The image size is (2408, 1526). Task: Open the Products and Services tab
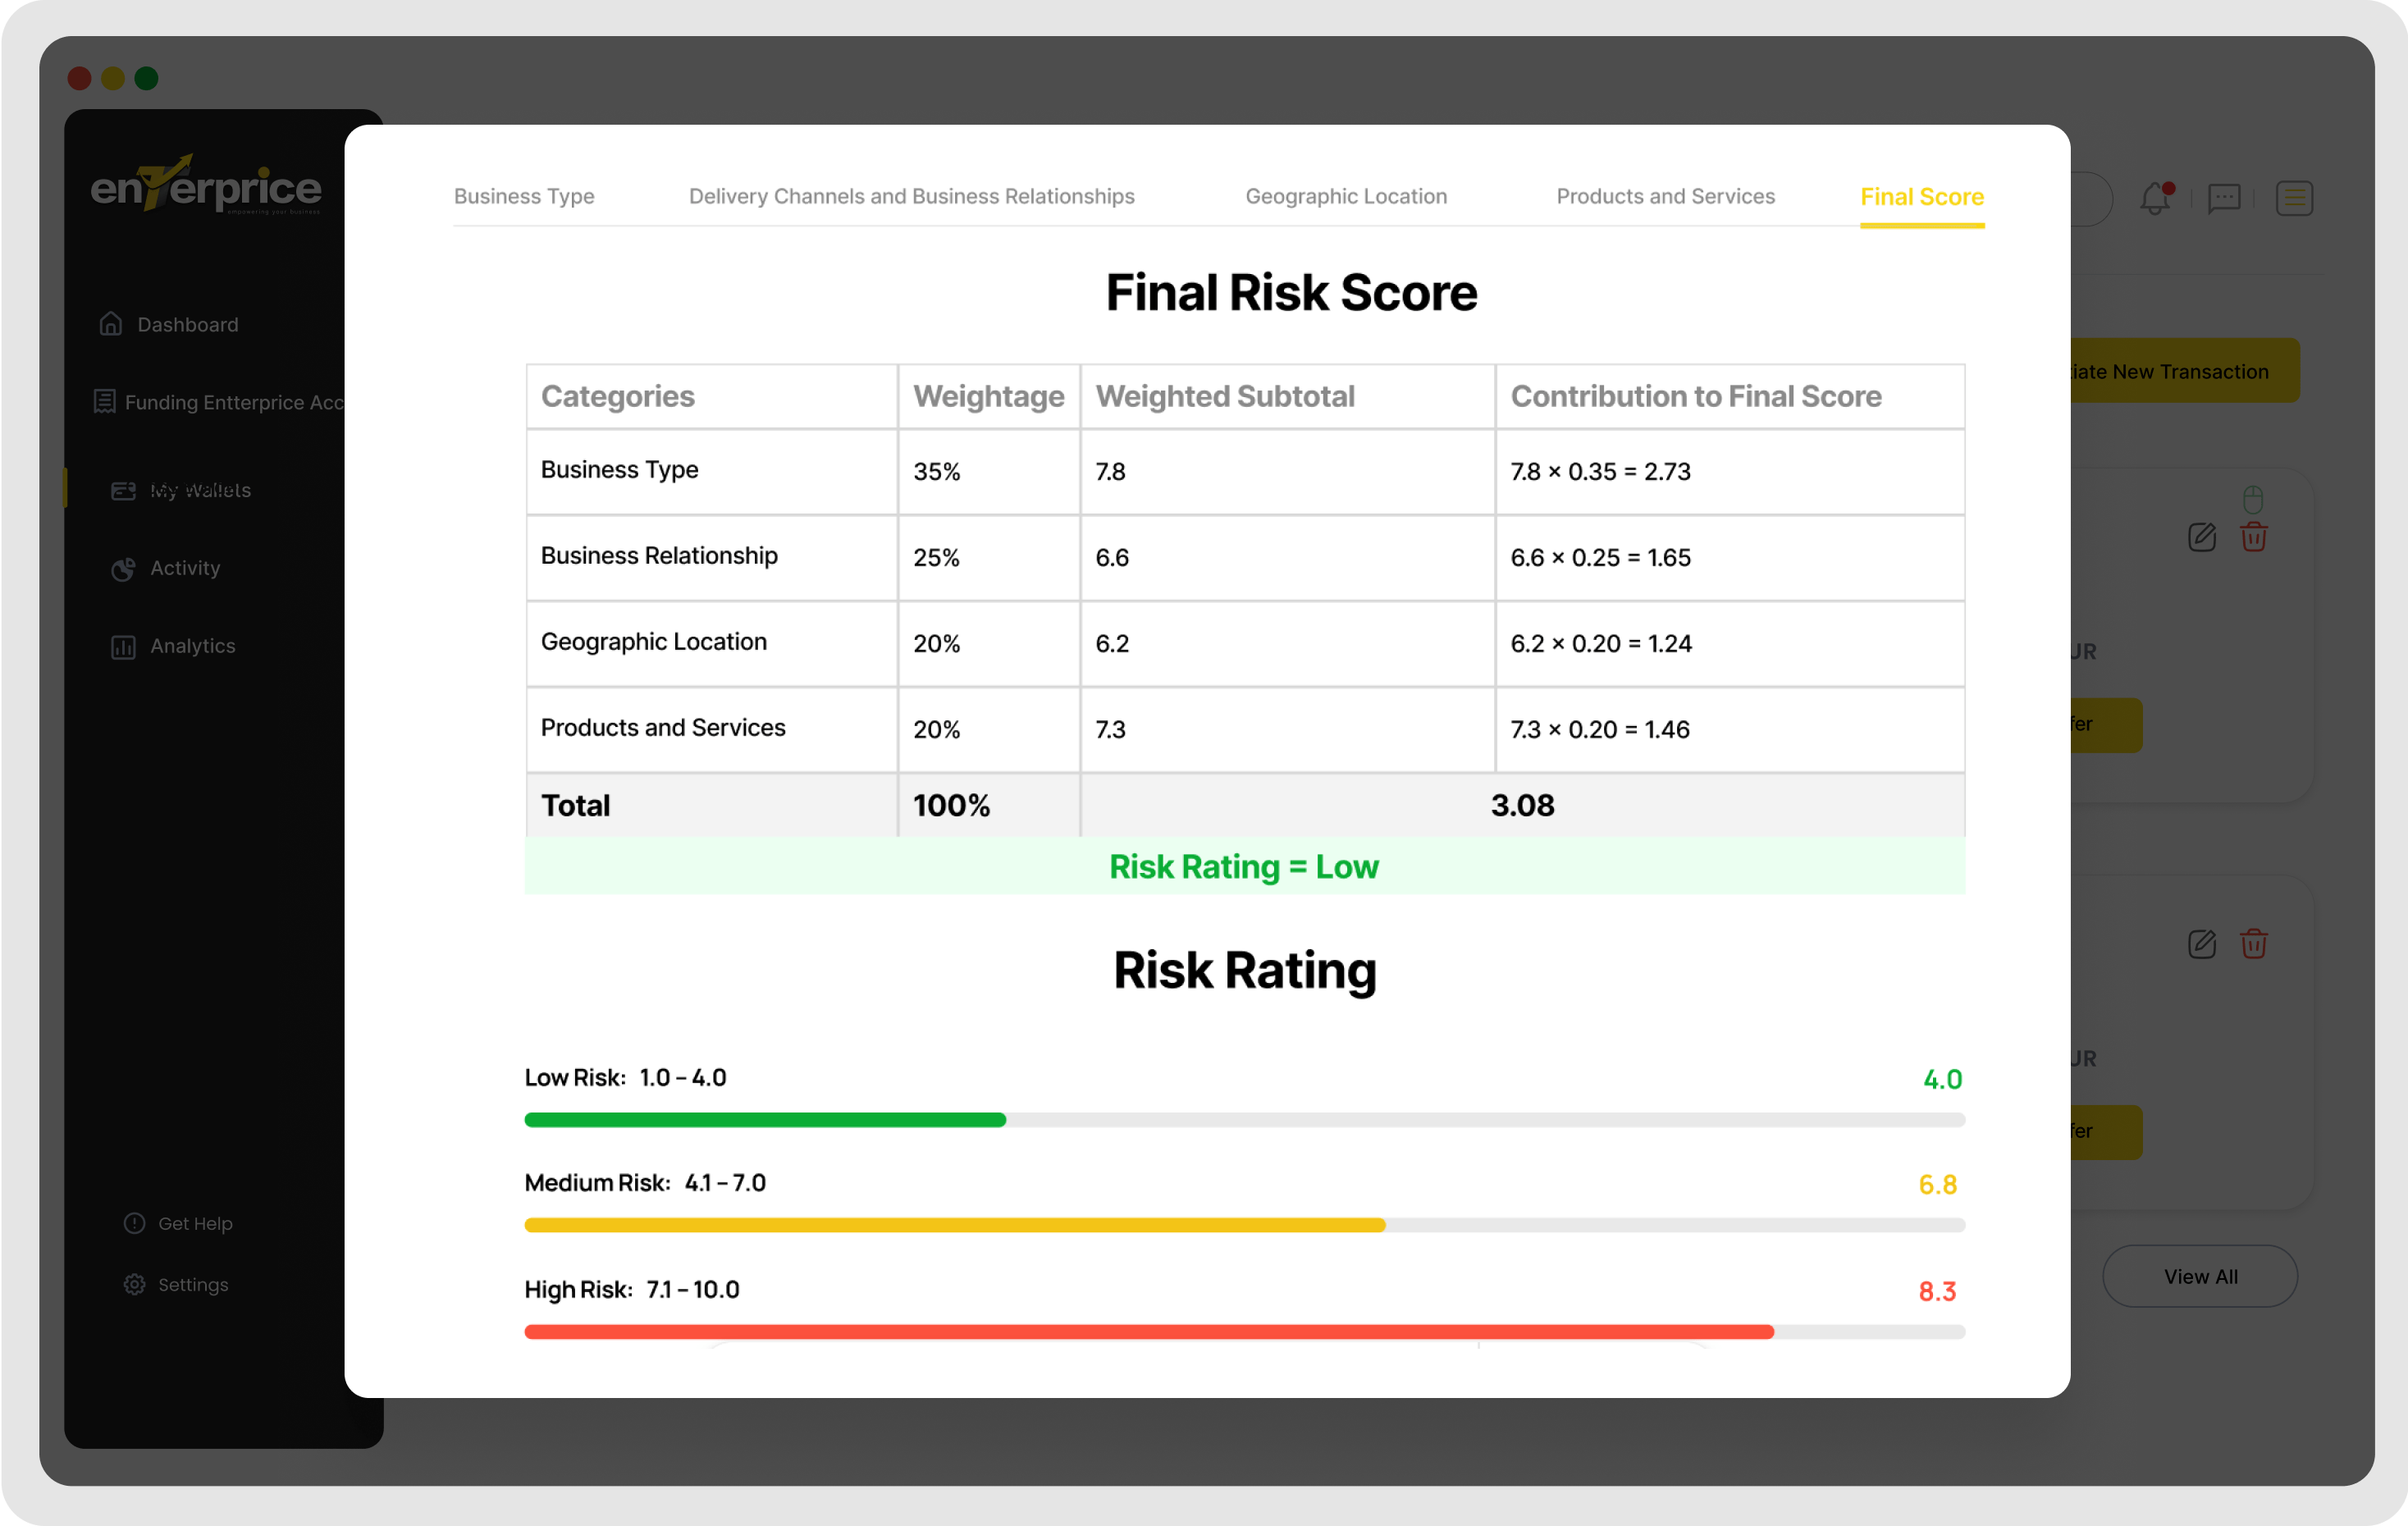(1665, 196)
